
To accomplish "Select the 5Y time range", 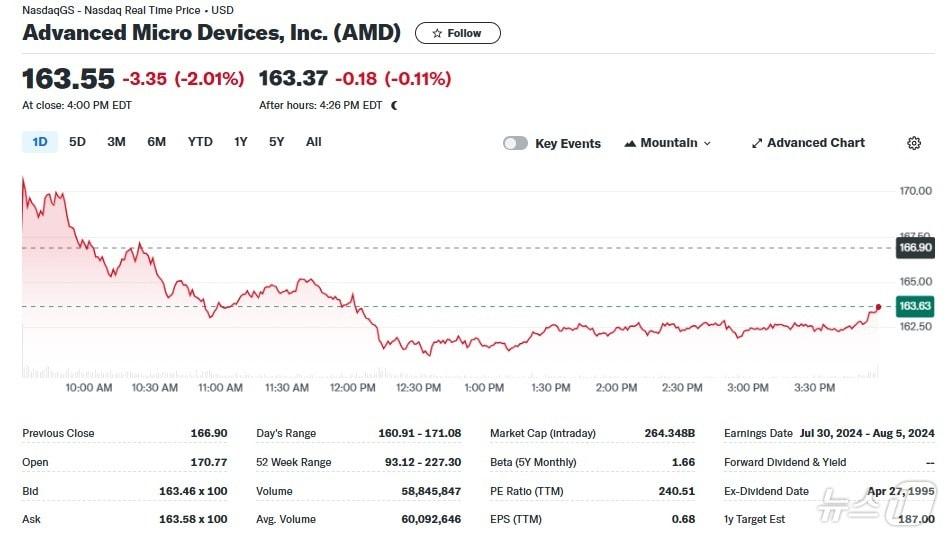I will (x=276, y=142).
